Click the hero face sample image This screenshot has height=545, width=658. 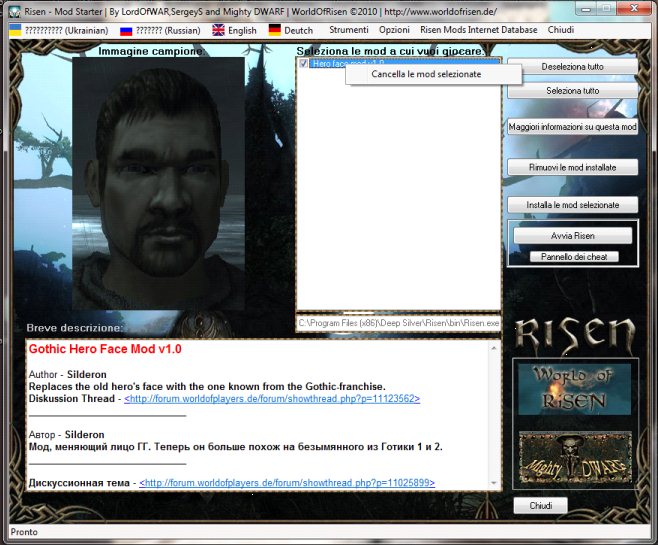158,183
